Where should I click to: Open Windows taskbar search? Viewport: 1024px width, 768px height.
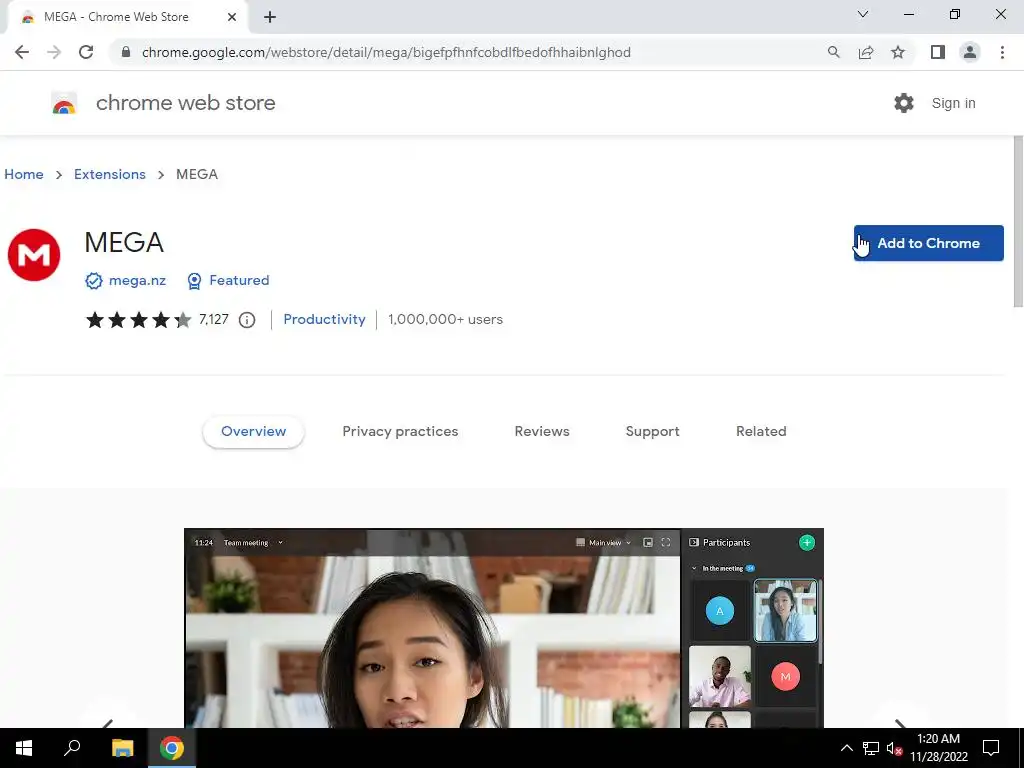click(72, 748)
